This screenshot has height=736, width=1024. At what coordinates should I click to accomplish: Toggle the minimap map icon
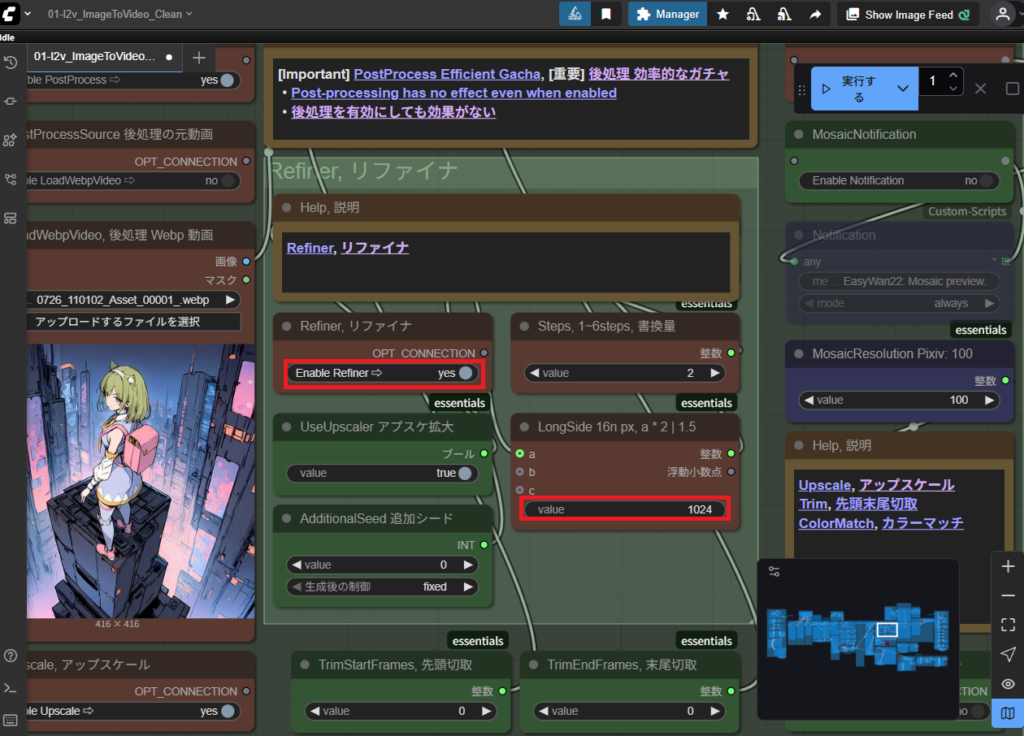coord(1008,713)
